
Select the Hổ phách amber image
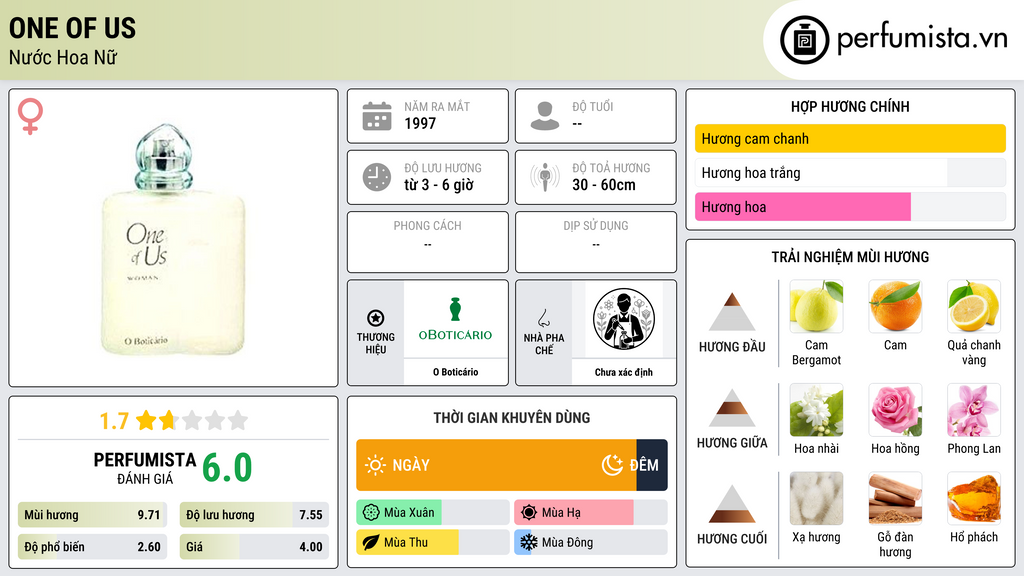click(x=974, y=499)
